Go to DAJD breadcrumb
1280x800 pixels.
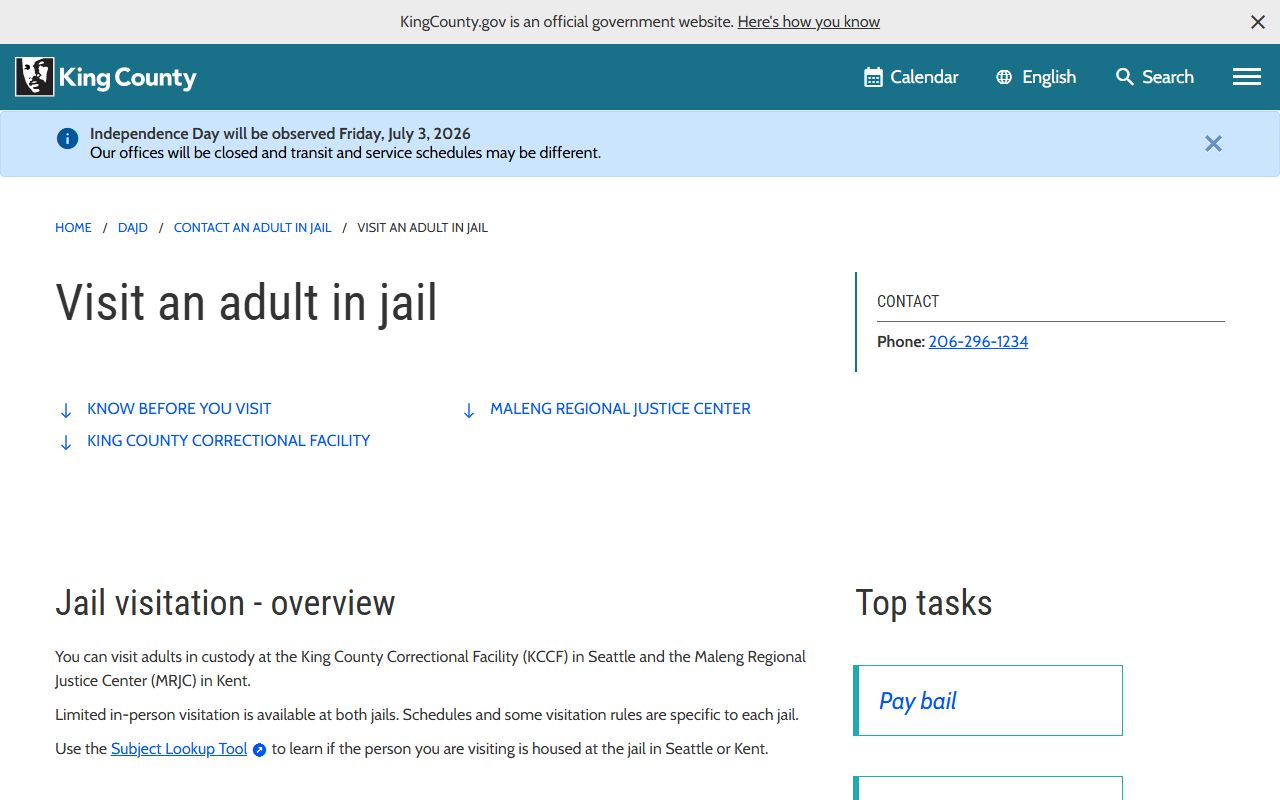click(x=133, y=228)
